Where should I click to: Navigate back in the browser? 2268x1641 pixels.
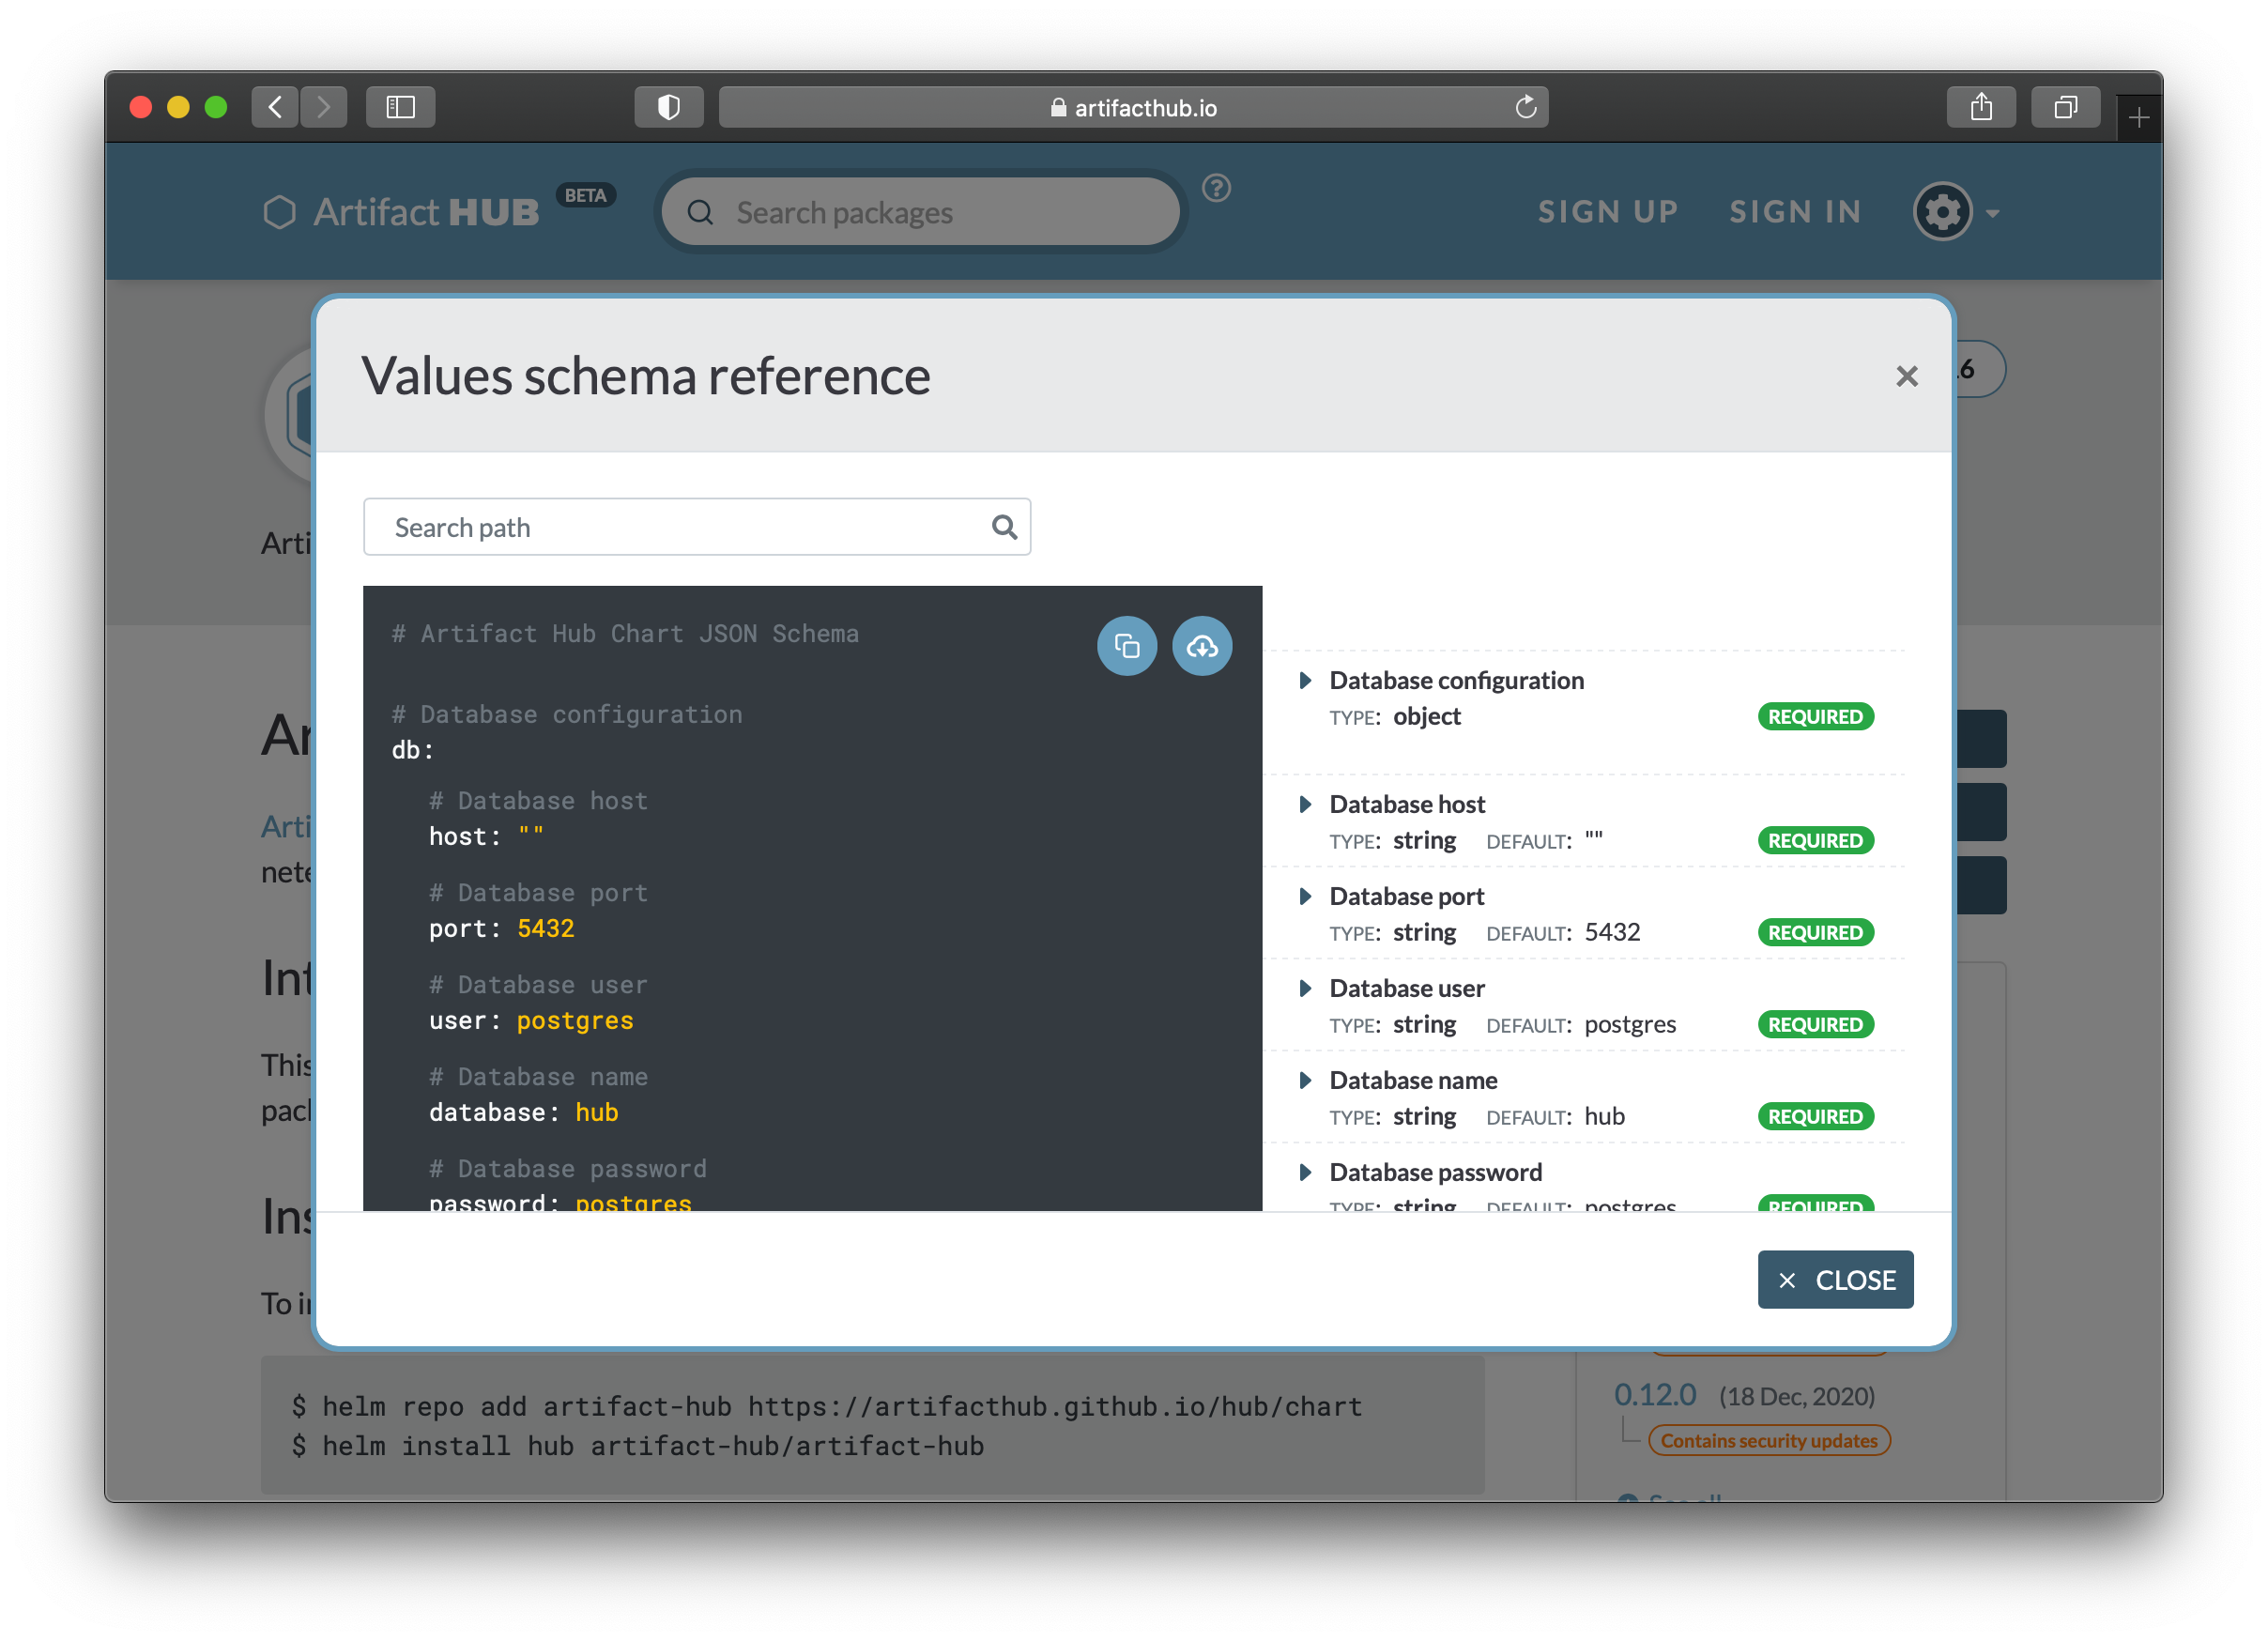click(x=275, y=107)
